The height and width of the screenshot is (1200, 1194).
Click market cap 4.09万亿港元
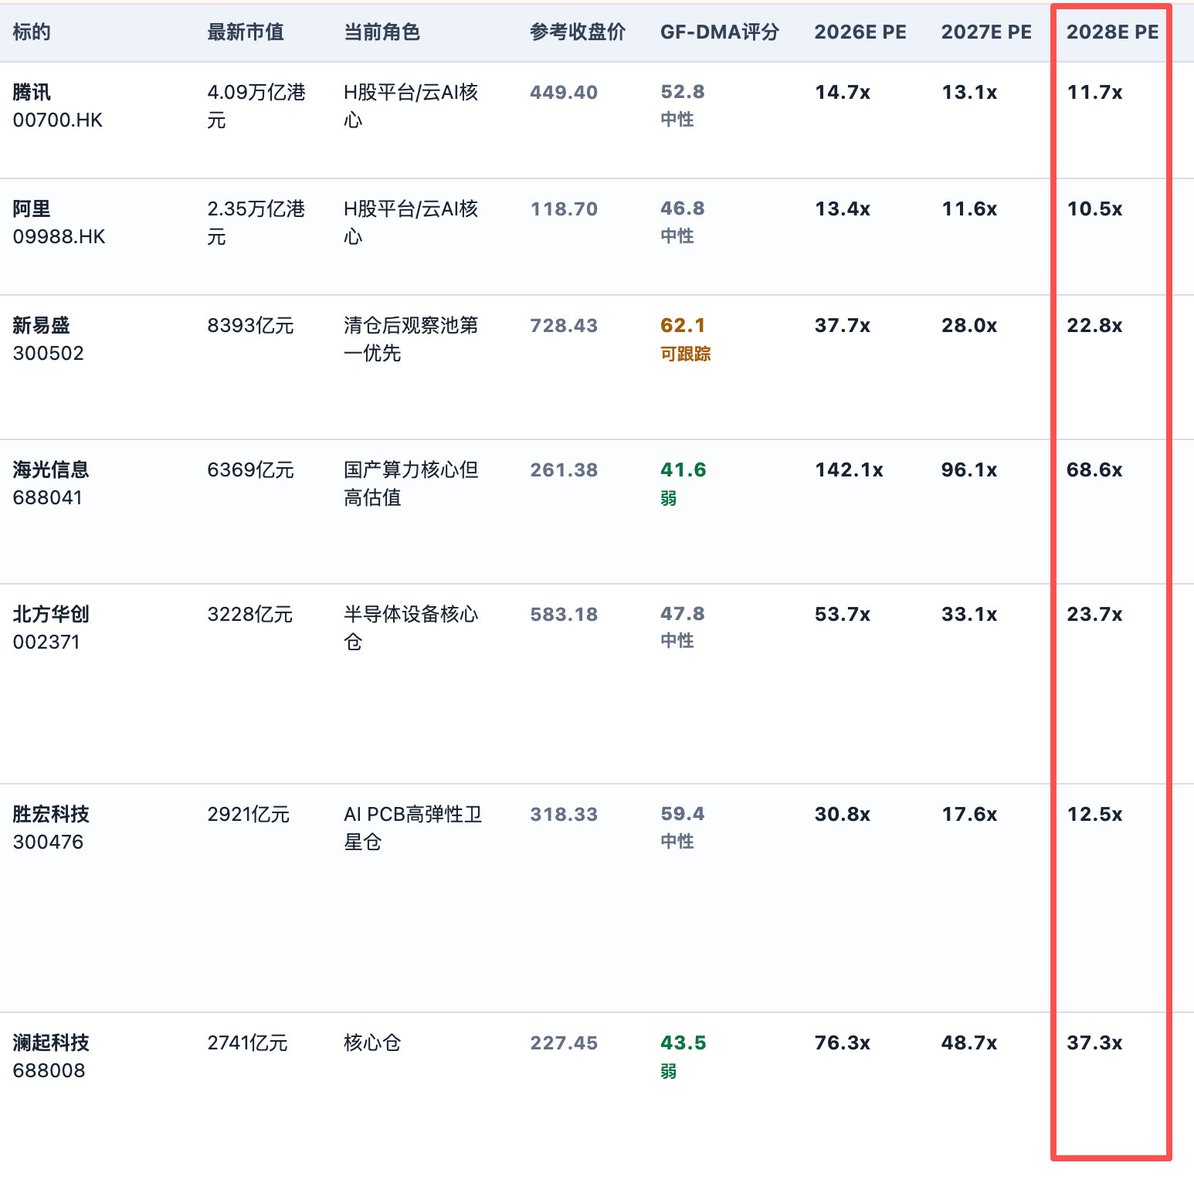pos(256,106)
